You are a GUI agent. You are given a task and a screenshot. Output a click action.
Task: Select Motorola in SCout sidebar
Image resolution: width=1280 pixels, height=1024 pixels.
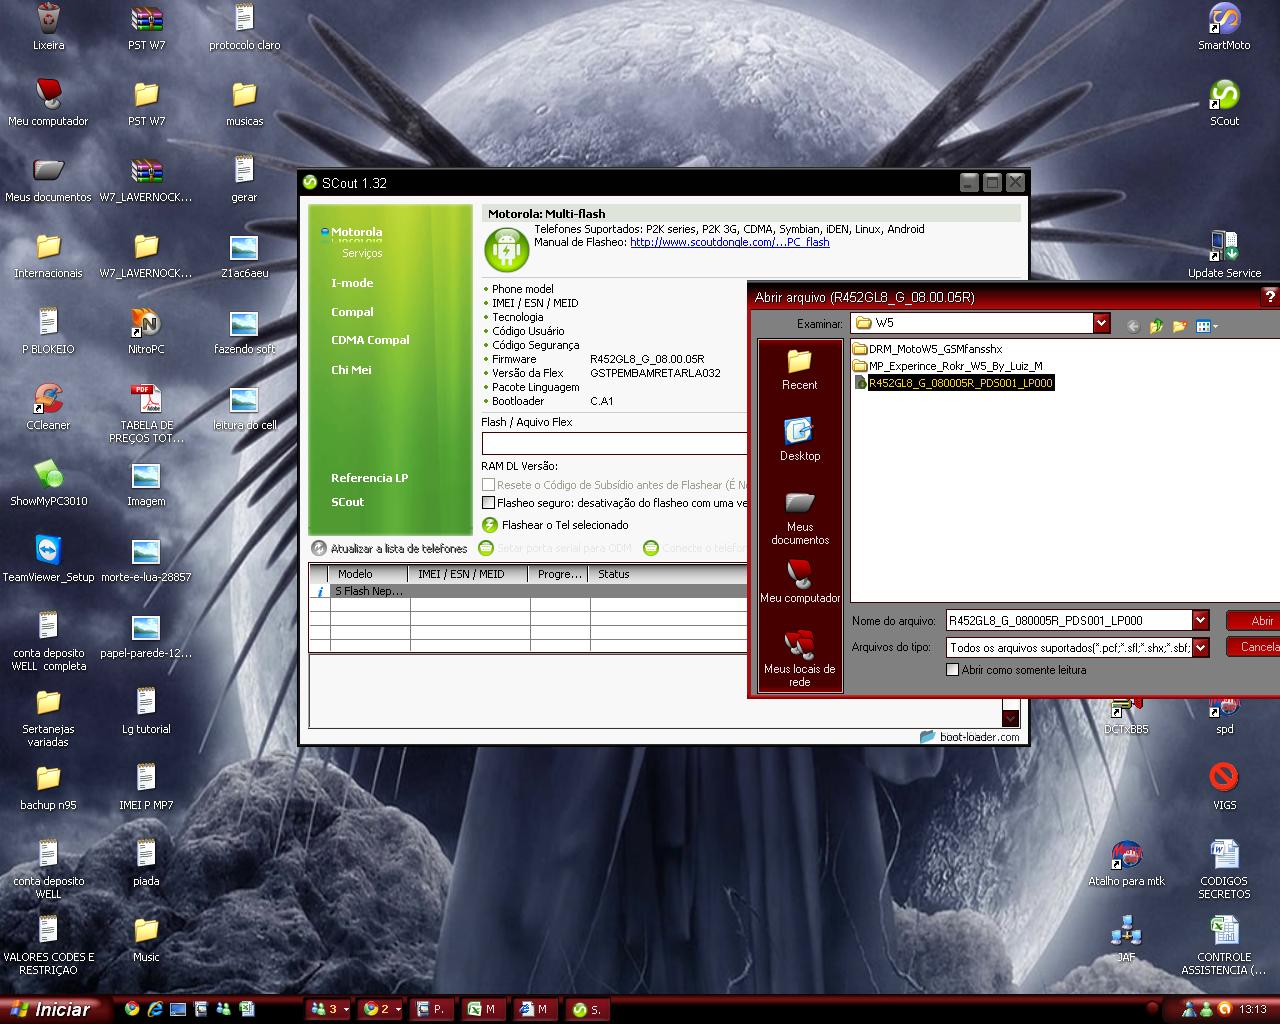point(356,232)
